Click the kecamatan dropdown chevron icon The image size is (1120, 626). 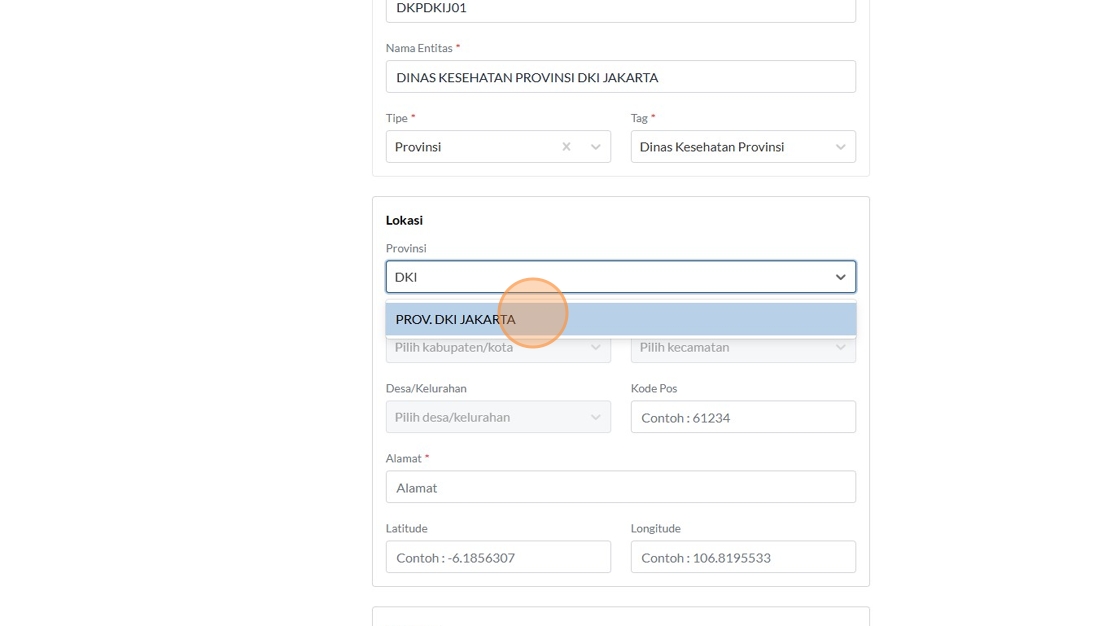tap(841, 348)
